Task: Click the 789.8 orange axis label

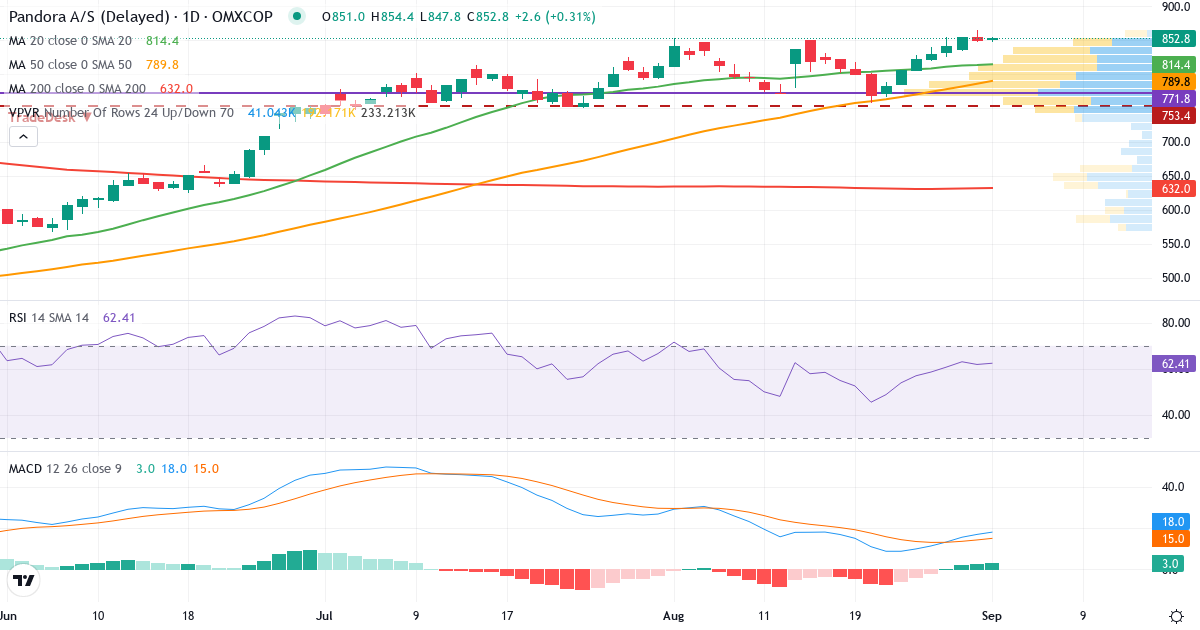Action: pyautogui.click(x=1176, y=81)
